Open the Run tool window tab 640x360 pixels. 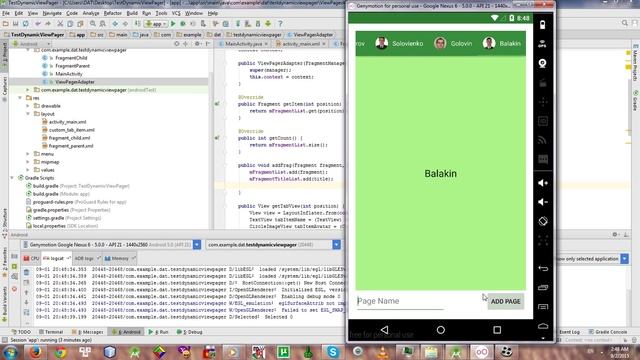(158, 332)
